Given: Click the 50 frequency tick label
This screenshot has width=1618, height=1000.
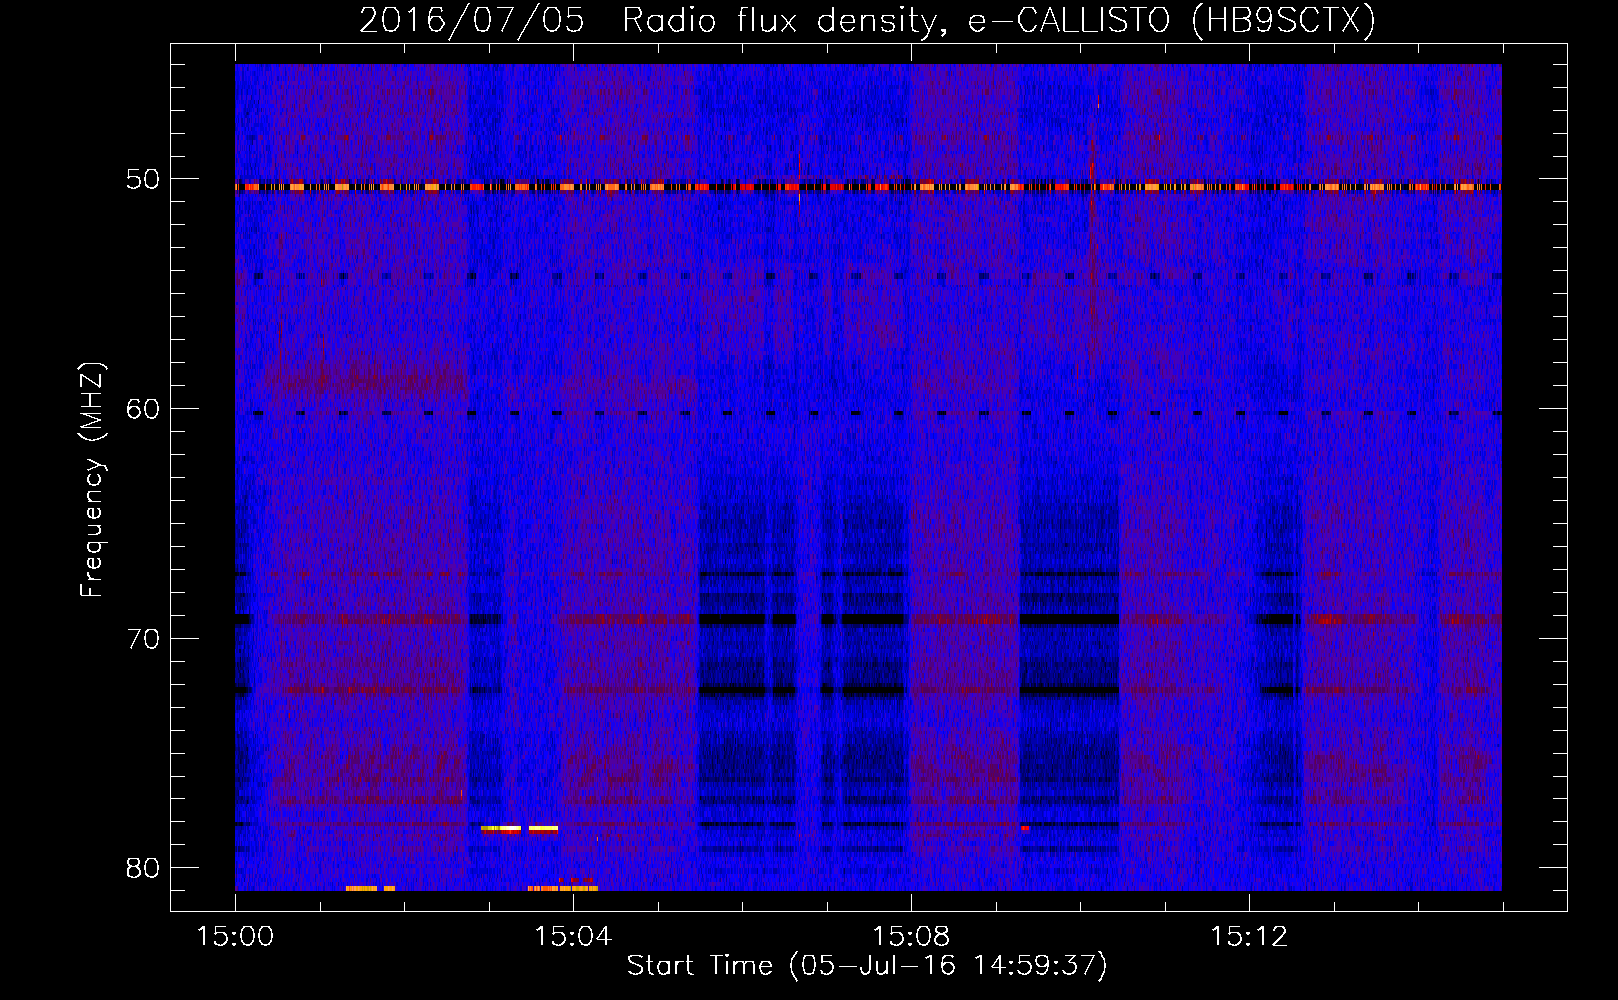Looking at the screenshot, I should tap(143, 180).
